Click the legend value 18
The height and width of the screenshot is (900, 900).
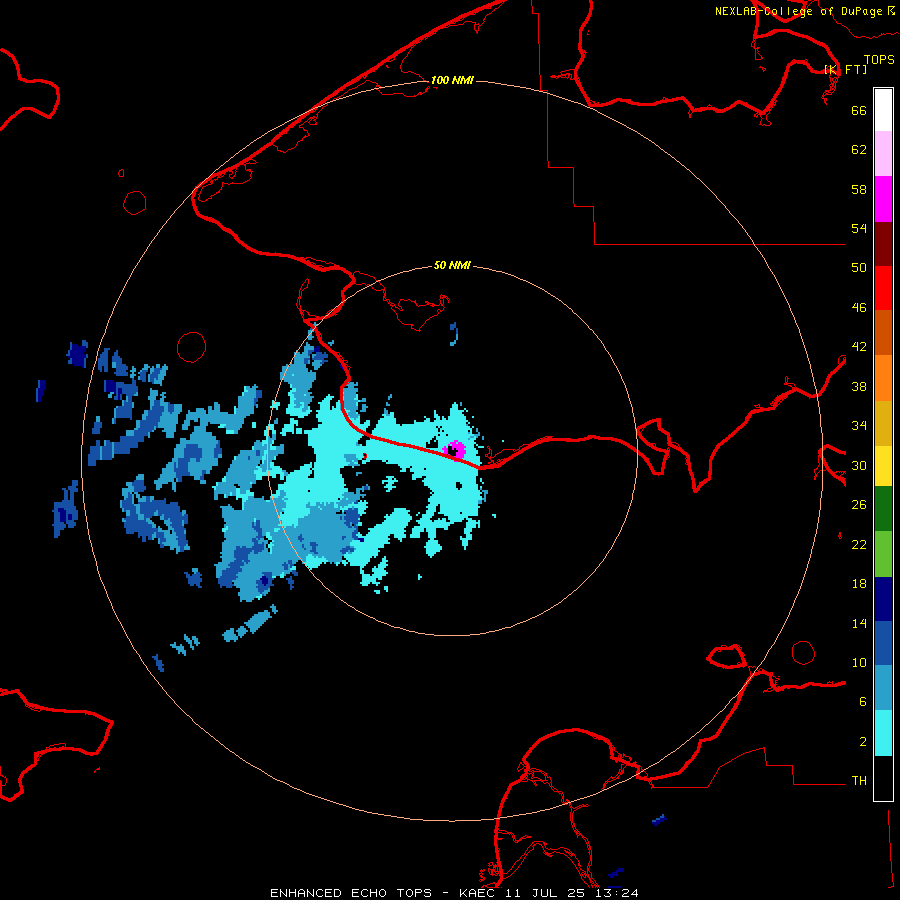(x=859, y=584)
